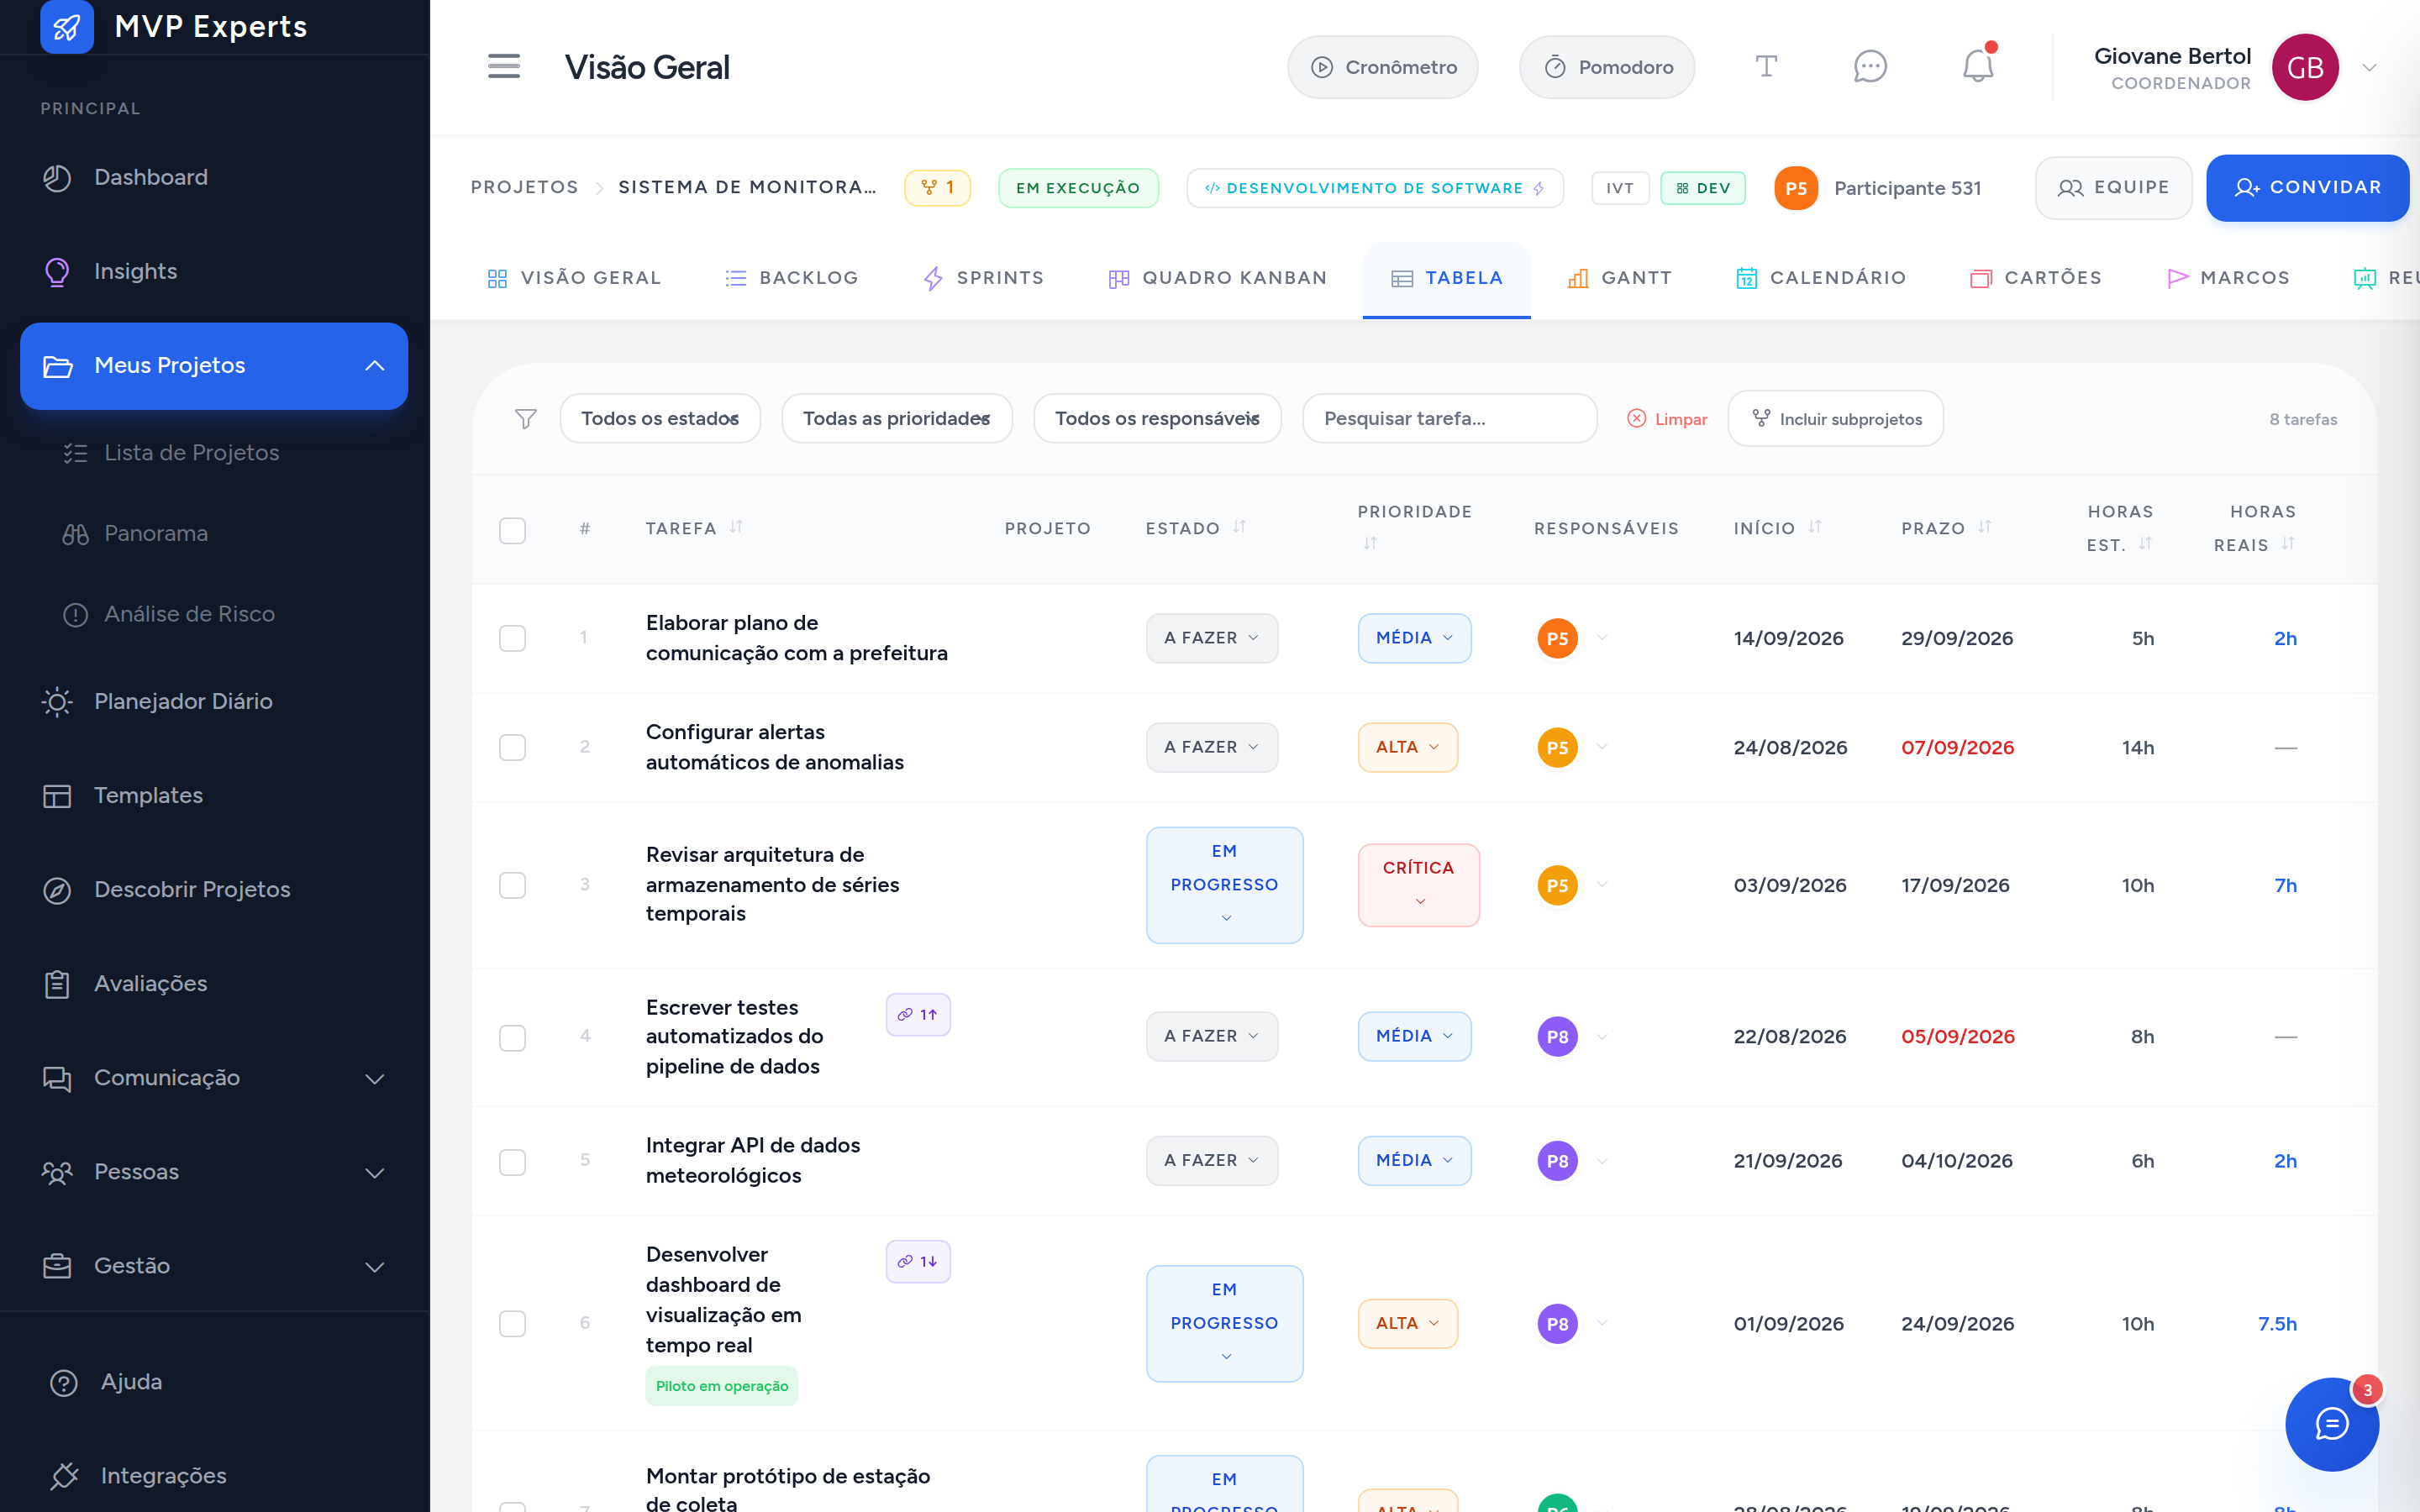Click the Equipe button

(x=2113, y=188)
